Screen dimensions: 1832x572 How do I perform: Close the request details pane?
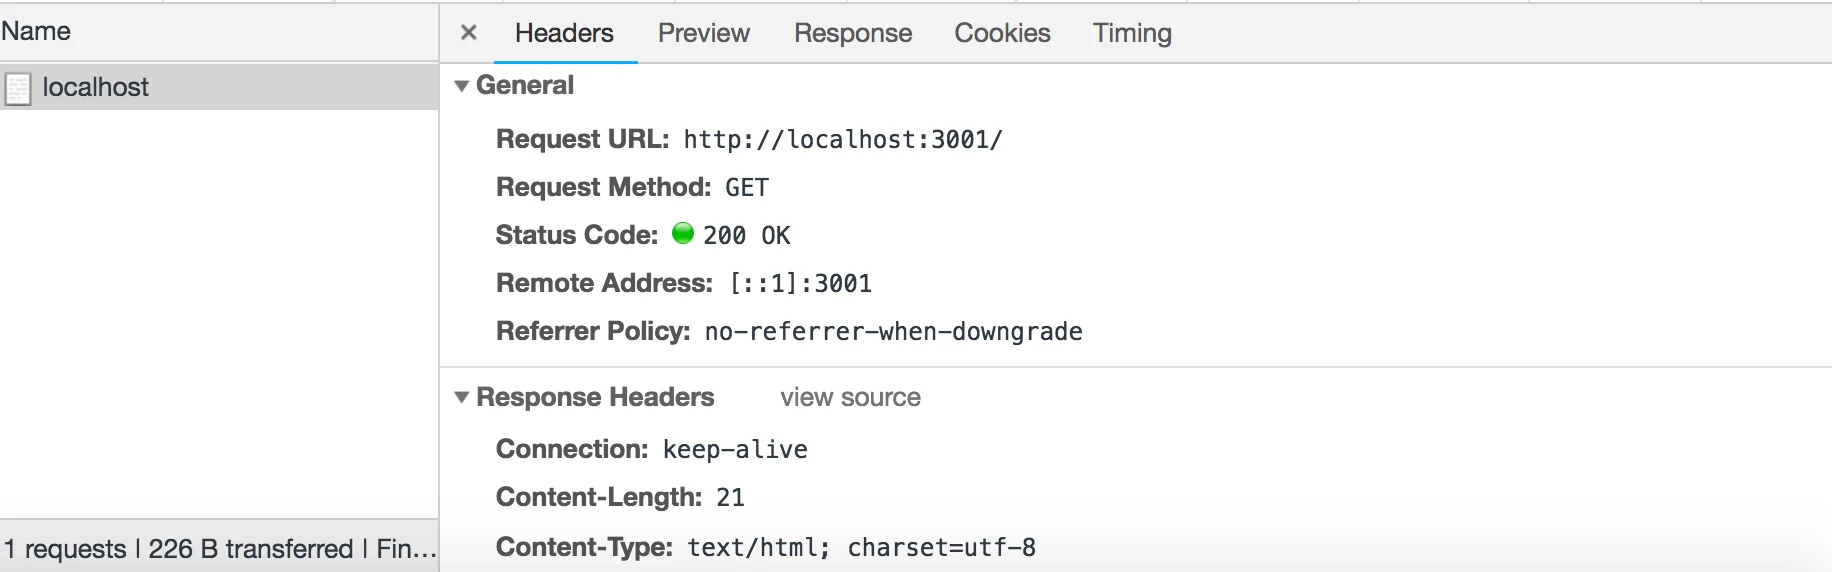click(x=468, y=32)
